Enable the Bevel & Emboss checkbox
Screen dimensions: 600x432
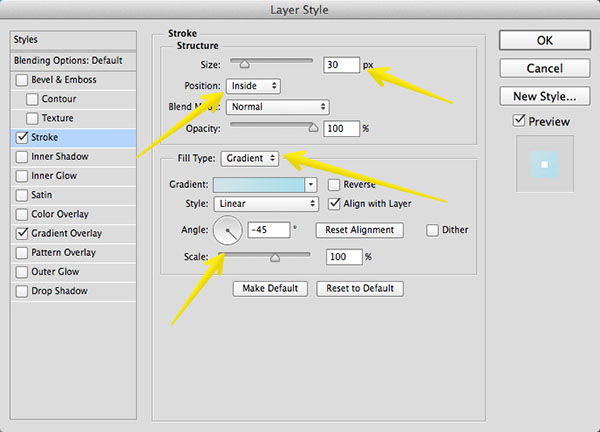tap(23, 80)
